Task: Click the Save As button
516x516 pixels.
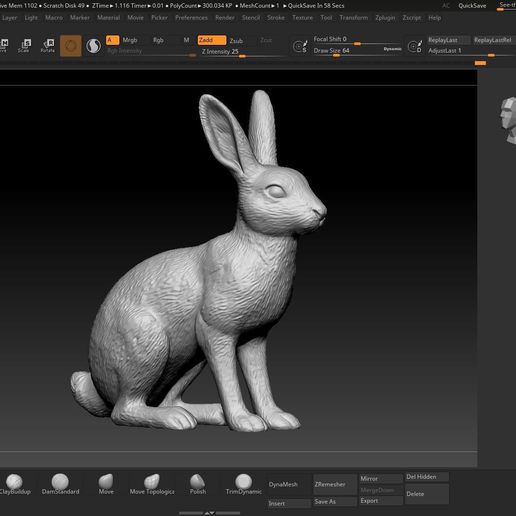Action: [x=335, y=502]
